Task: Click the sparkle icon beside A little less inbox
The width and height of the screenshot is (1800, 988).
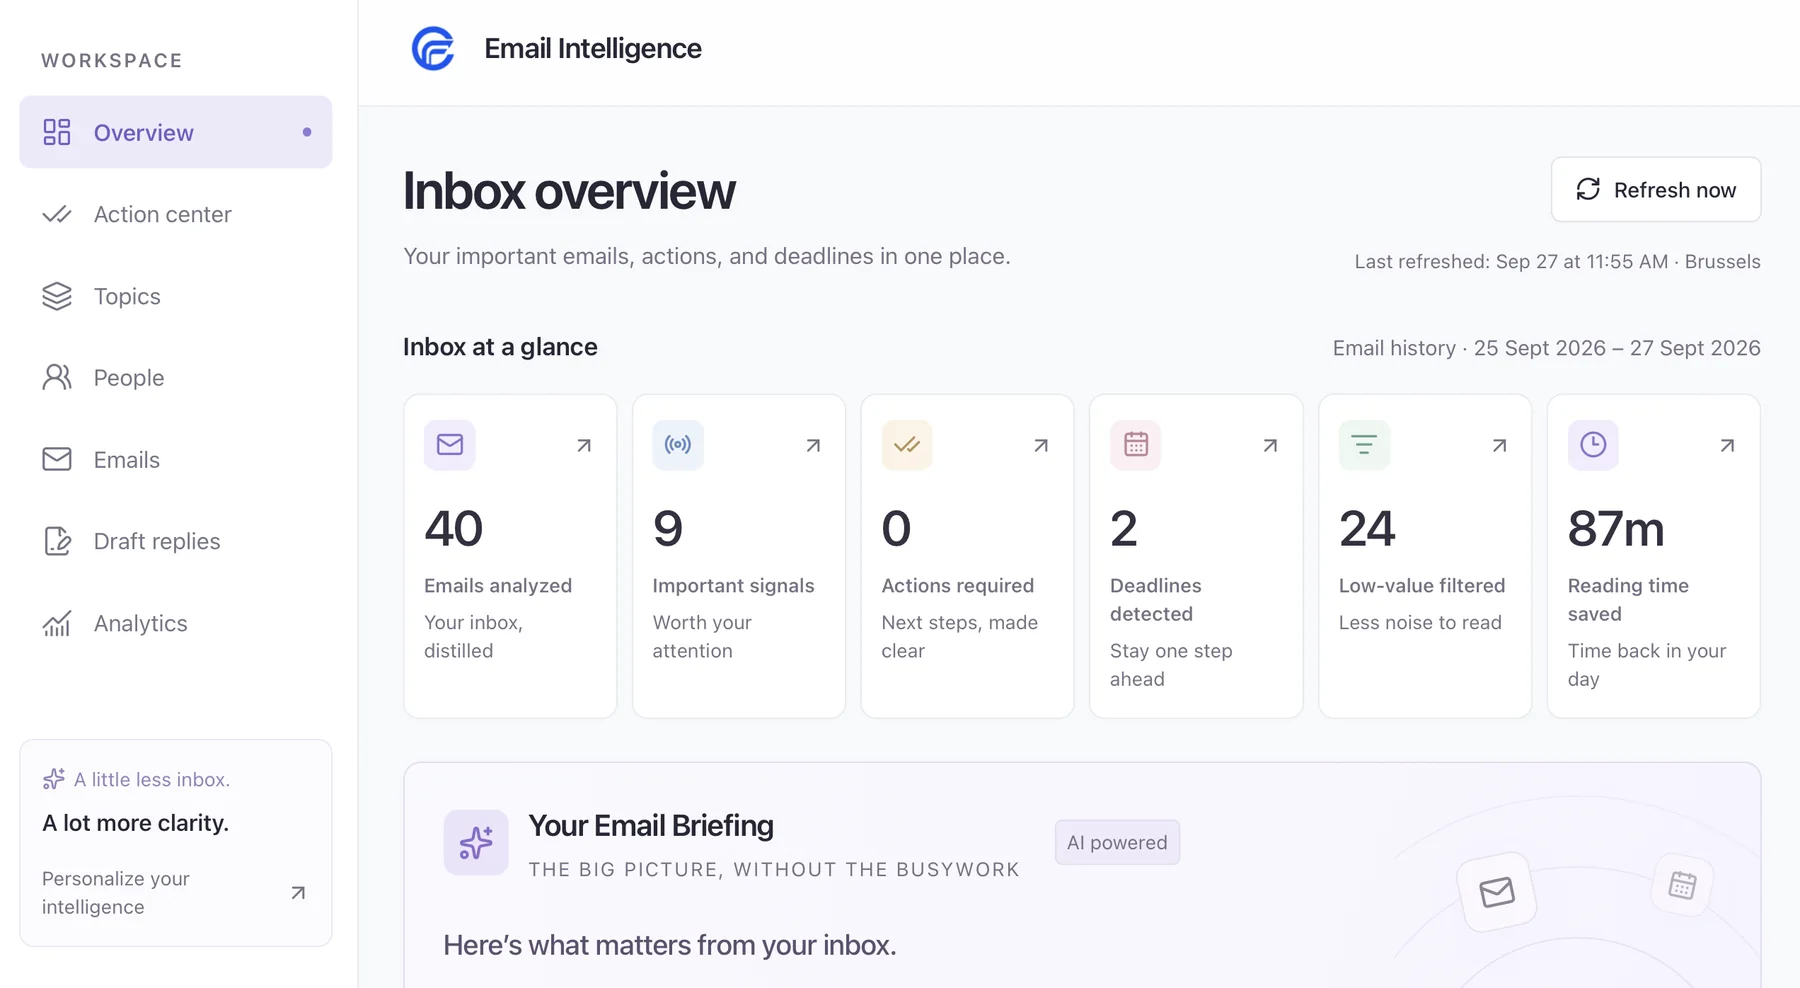Action: tap(54, 779)
